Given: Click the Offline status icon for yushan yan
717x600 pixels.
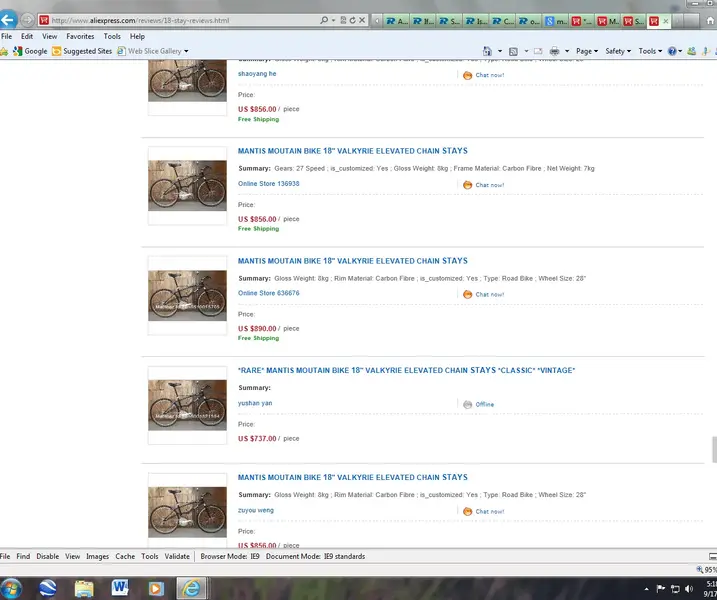Looking at the screenshot, I should (x=467, y=404).
